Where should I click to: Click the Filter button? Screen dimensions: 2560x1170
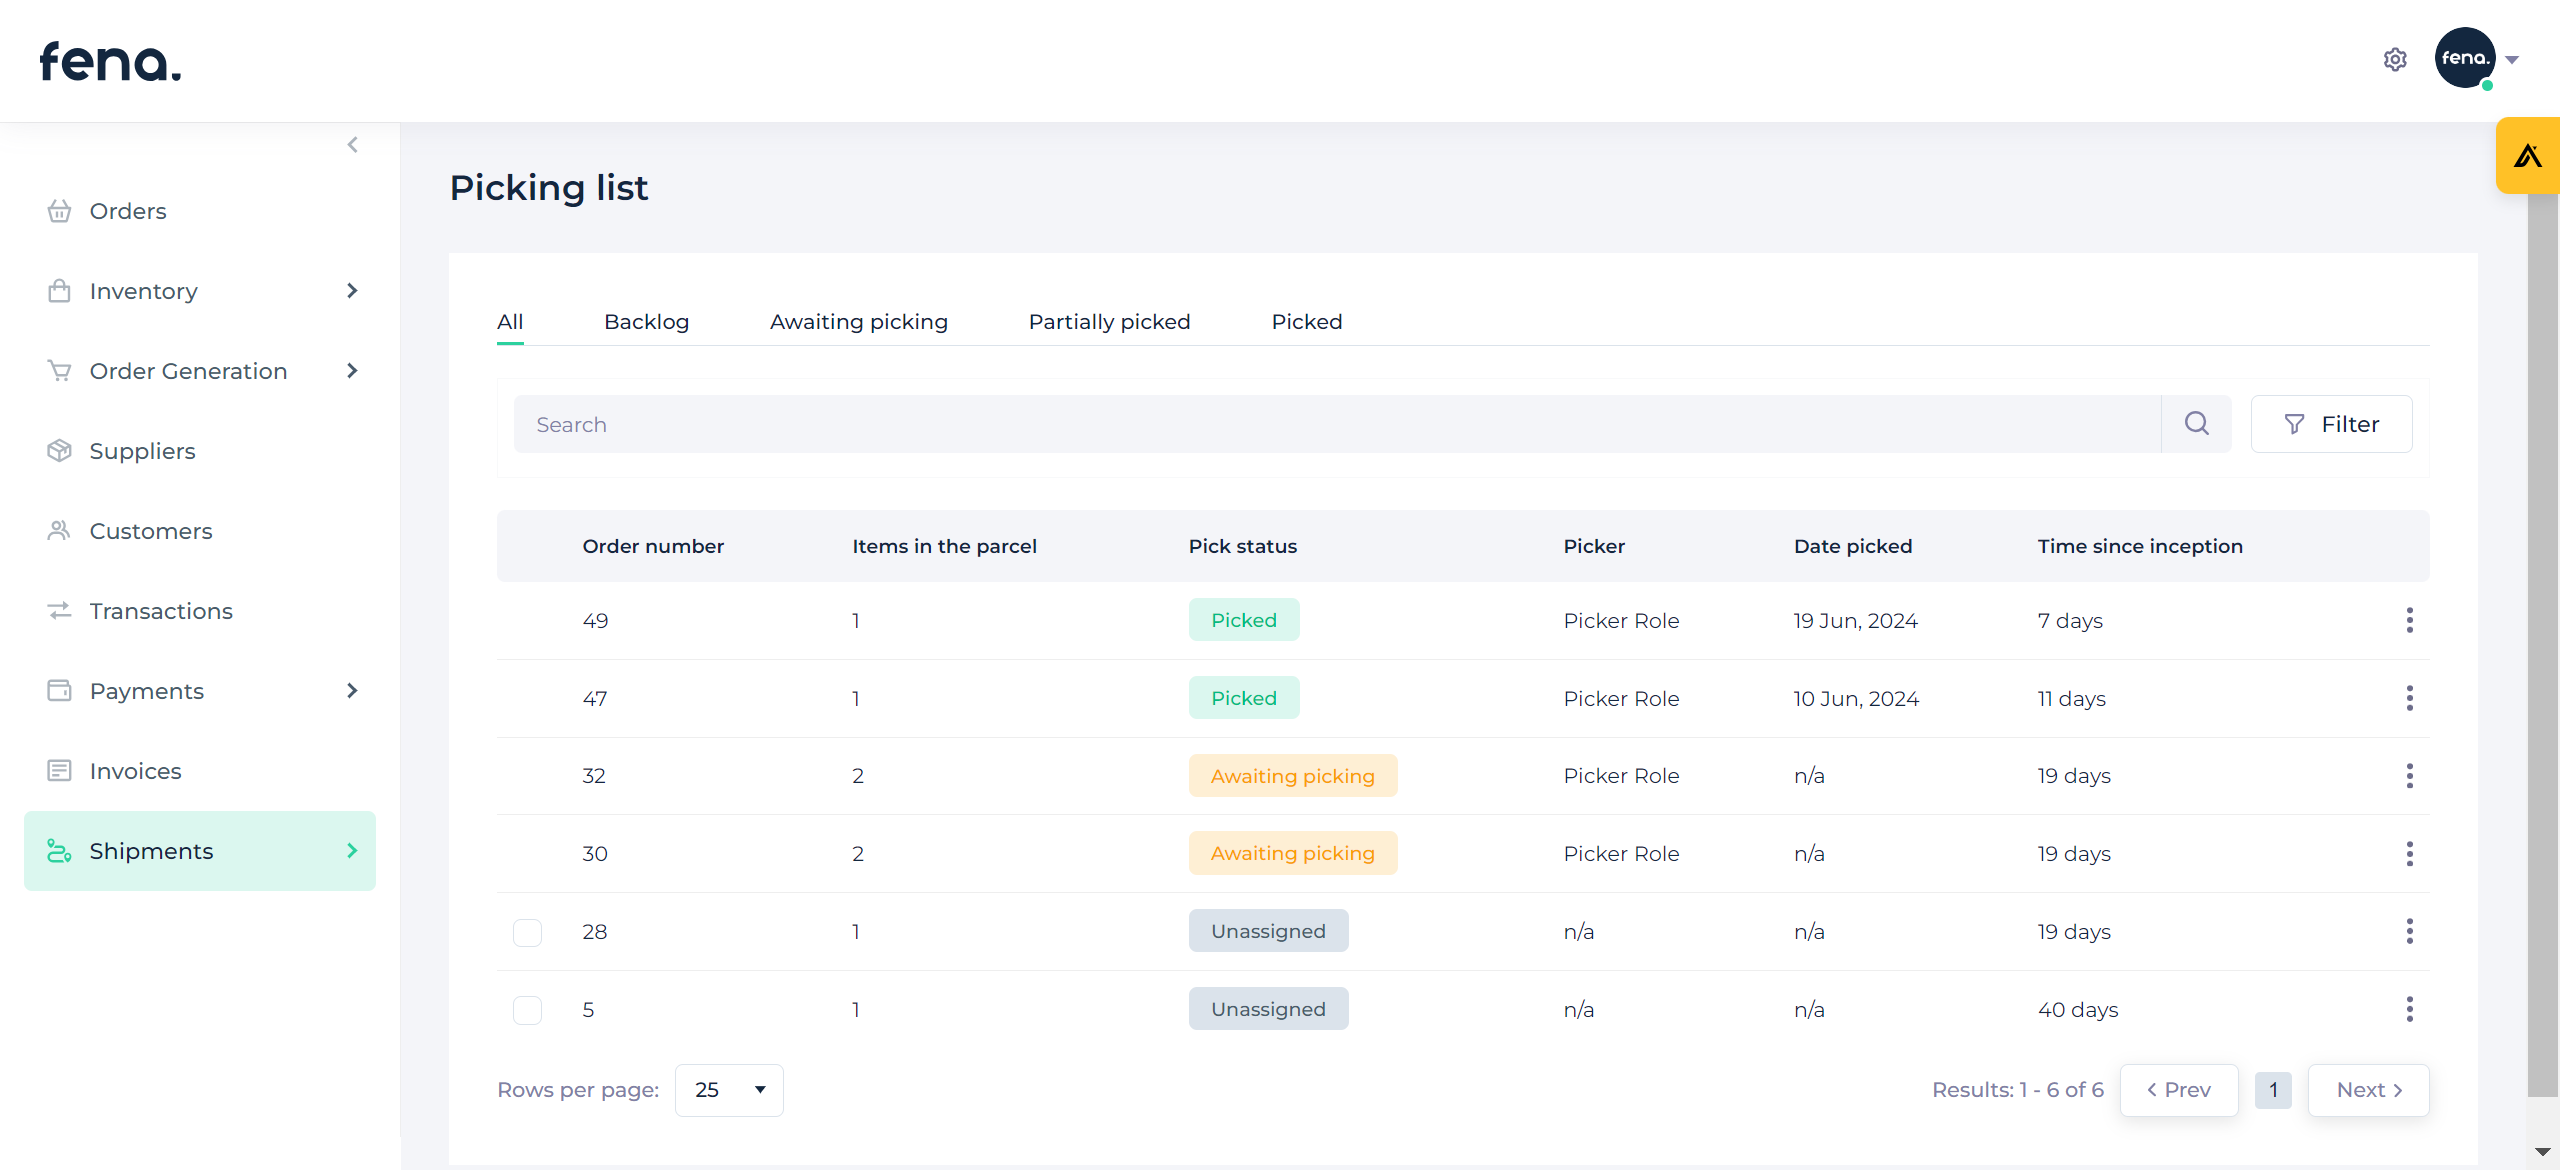pyautogui.click(x=2331, y=424)
